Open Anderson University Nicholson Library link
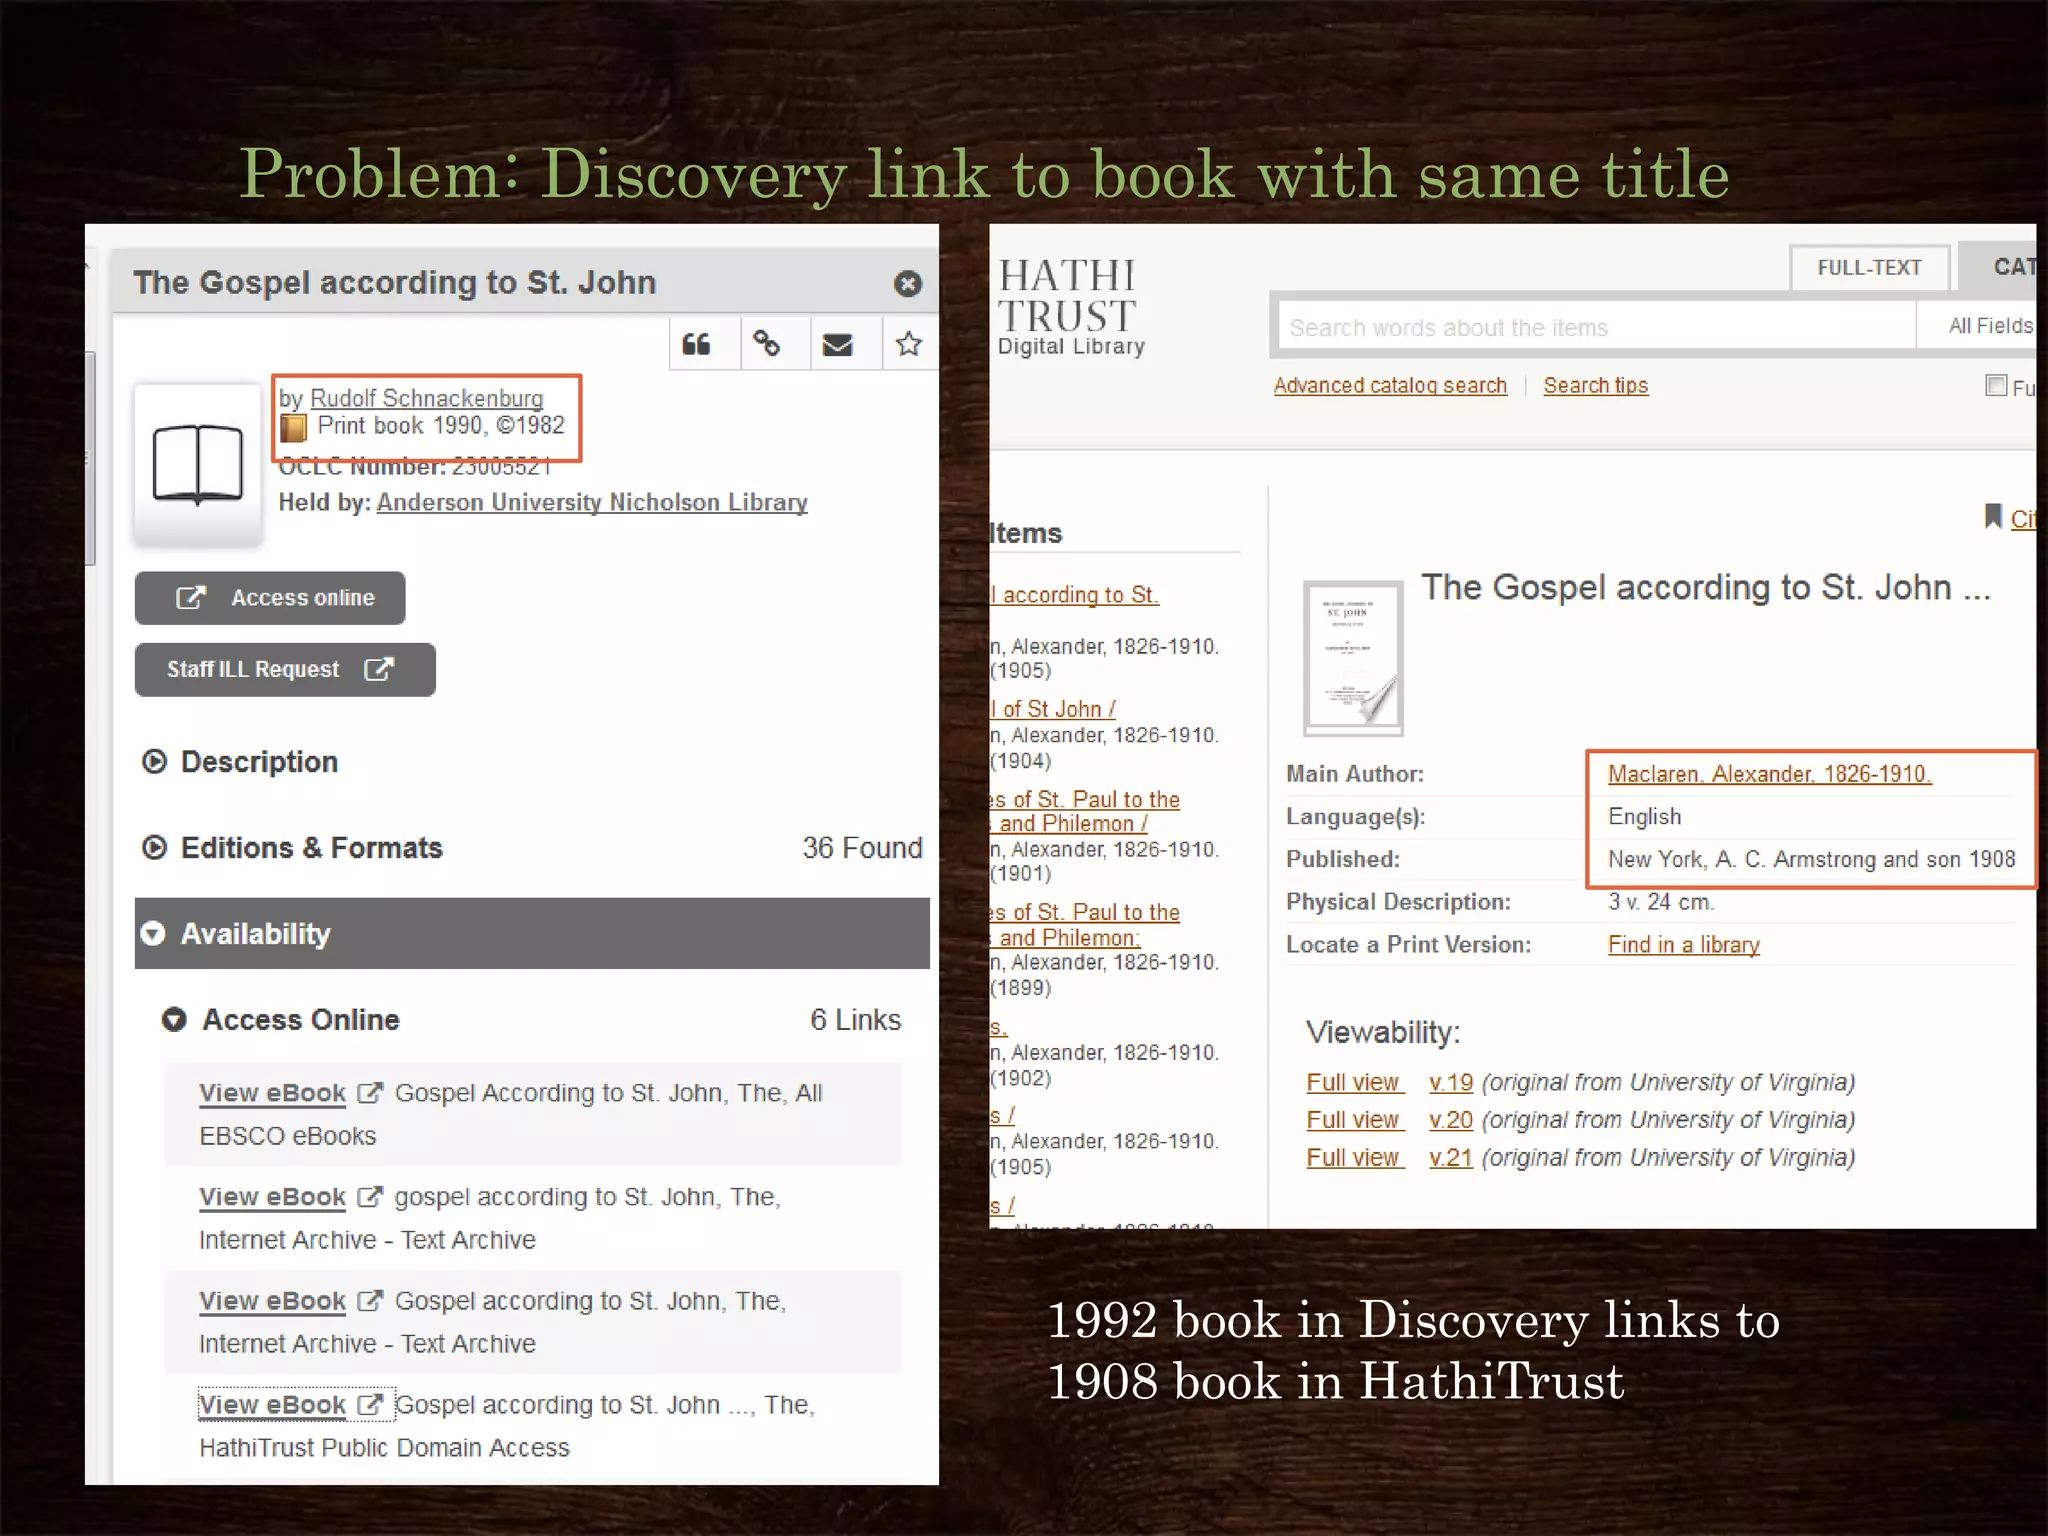The image size is (2048, 1536). point(592,502)
